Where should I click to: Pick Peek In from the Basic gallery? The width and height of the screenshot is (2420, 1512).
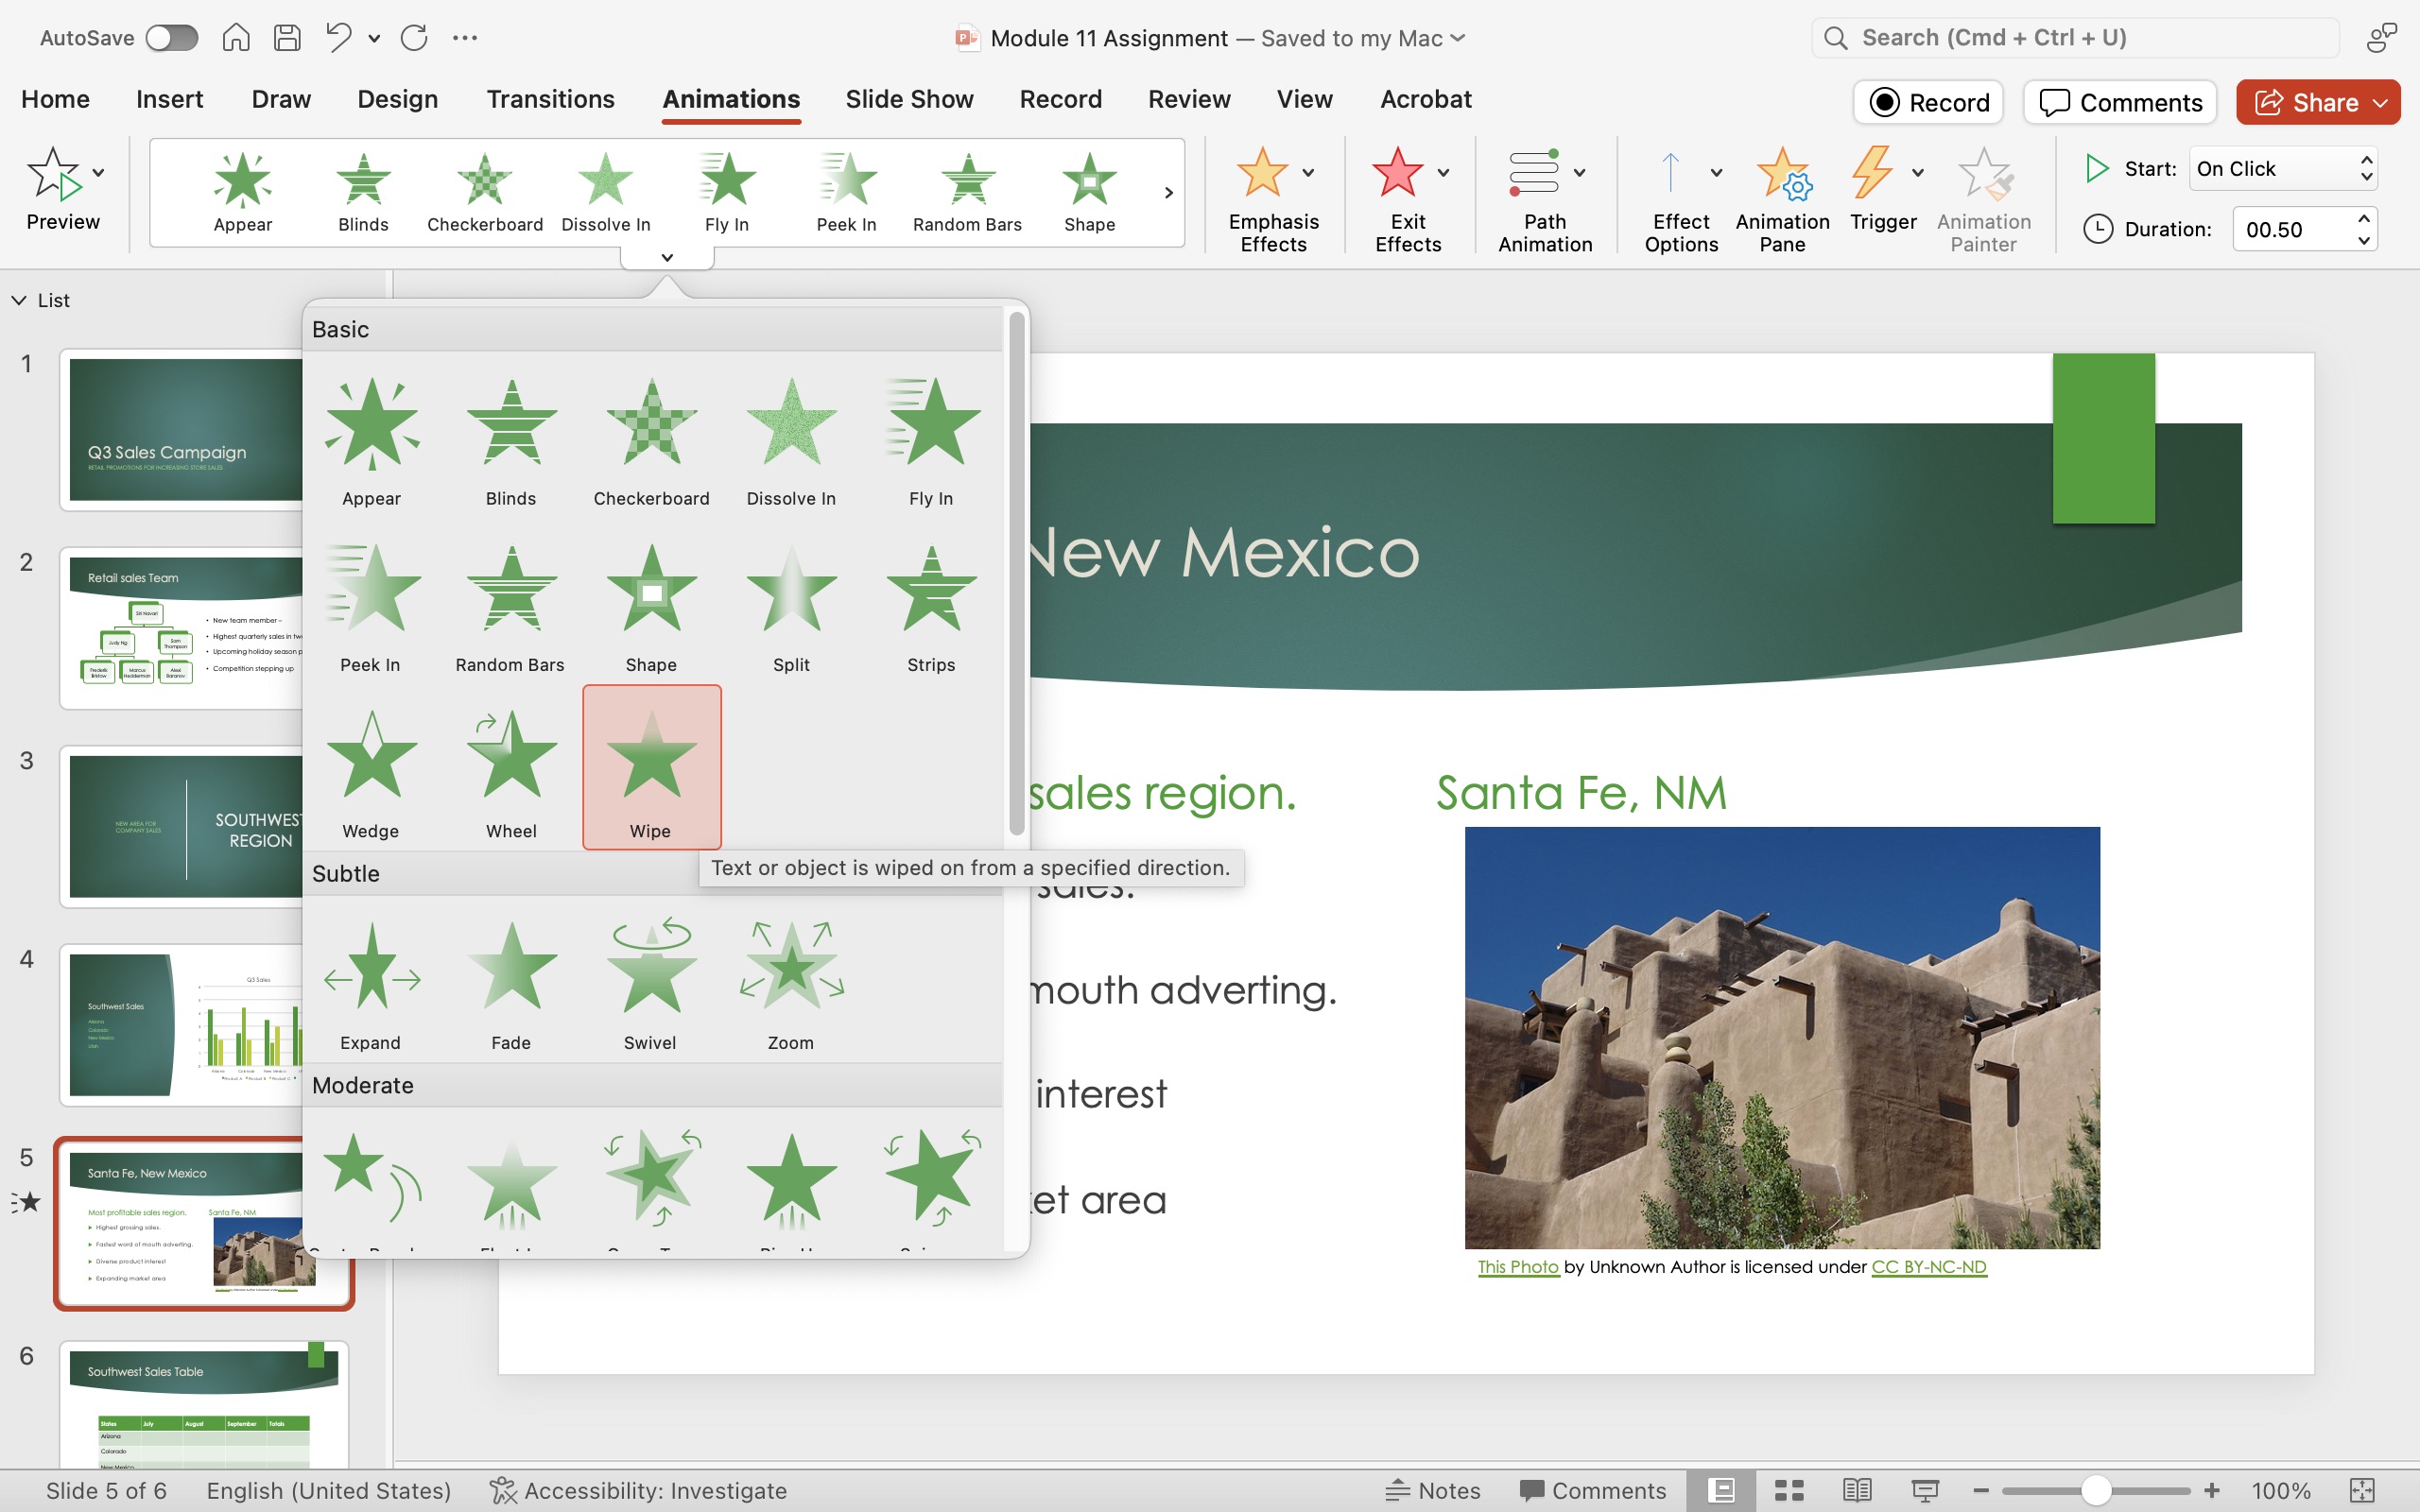371,607
